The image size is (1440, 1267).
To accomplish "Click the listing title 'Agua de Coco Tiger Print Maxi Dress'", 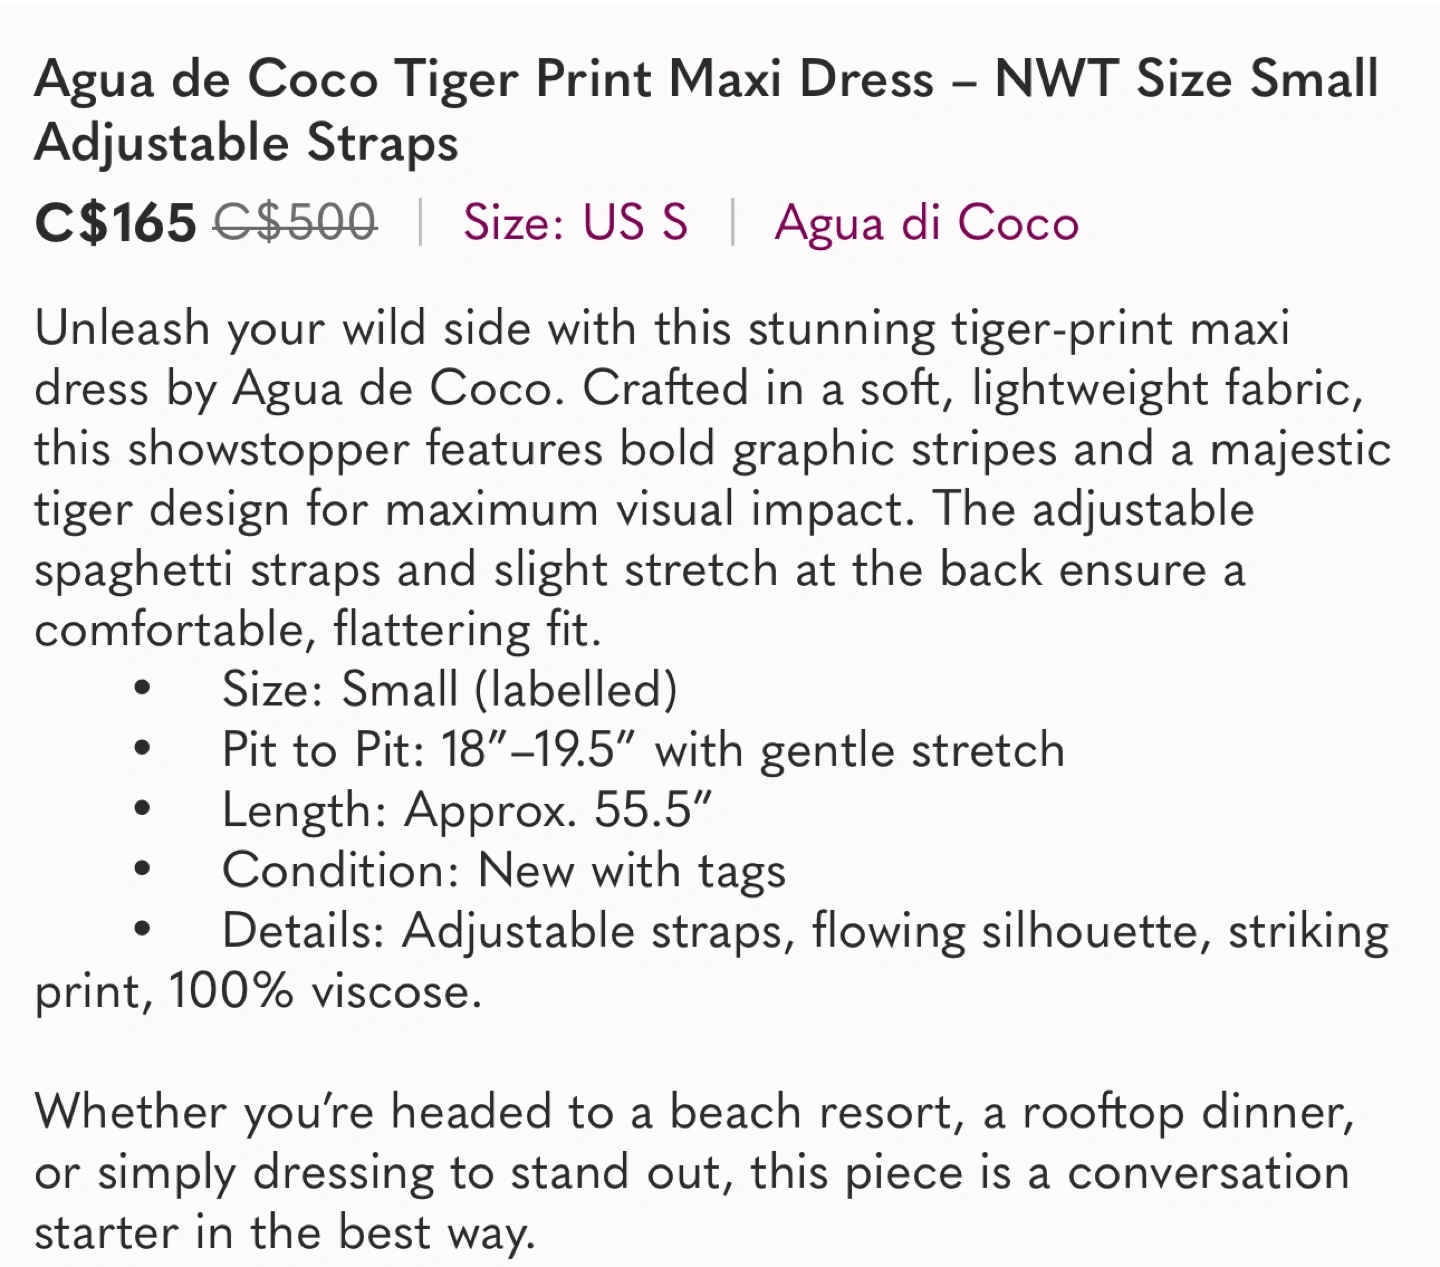I will [x=483, y=80].
